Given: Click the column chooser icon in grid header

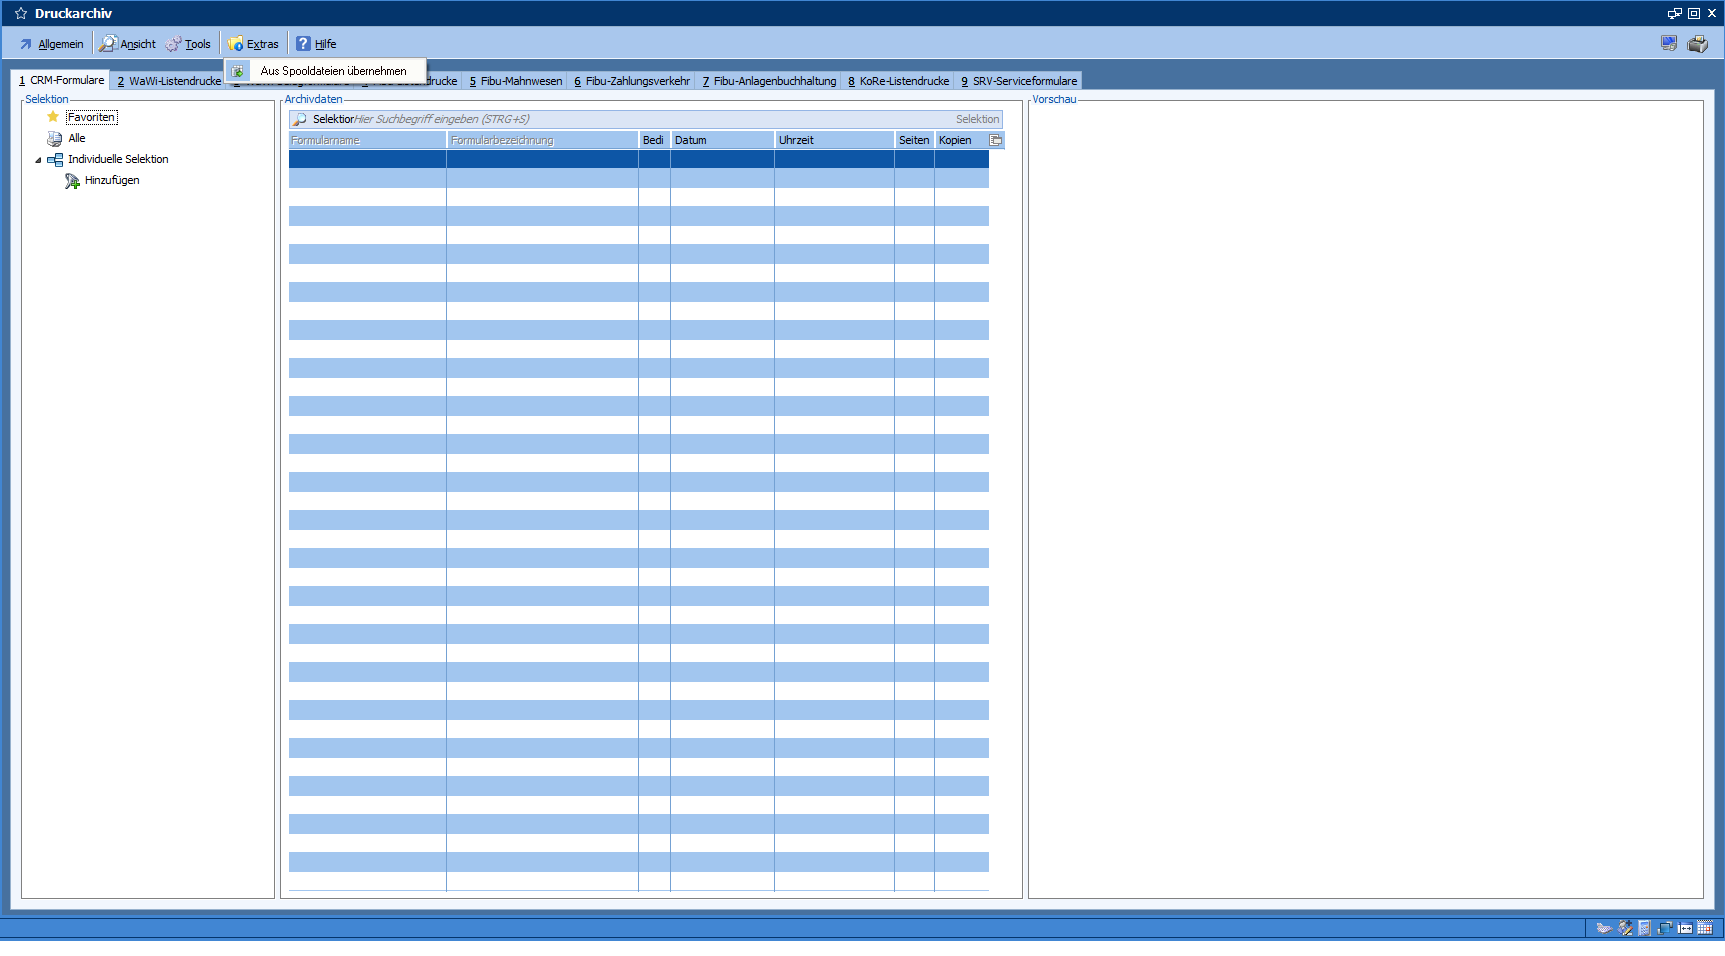Looking at the screenshot, I should click(x=996, y=140).
